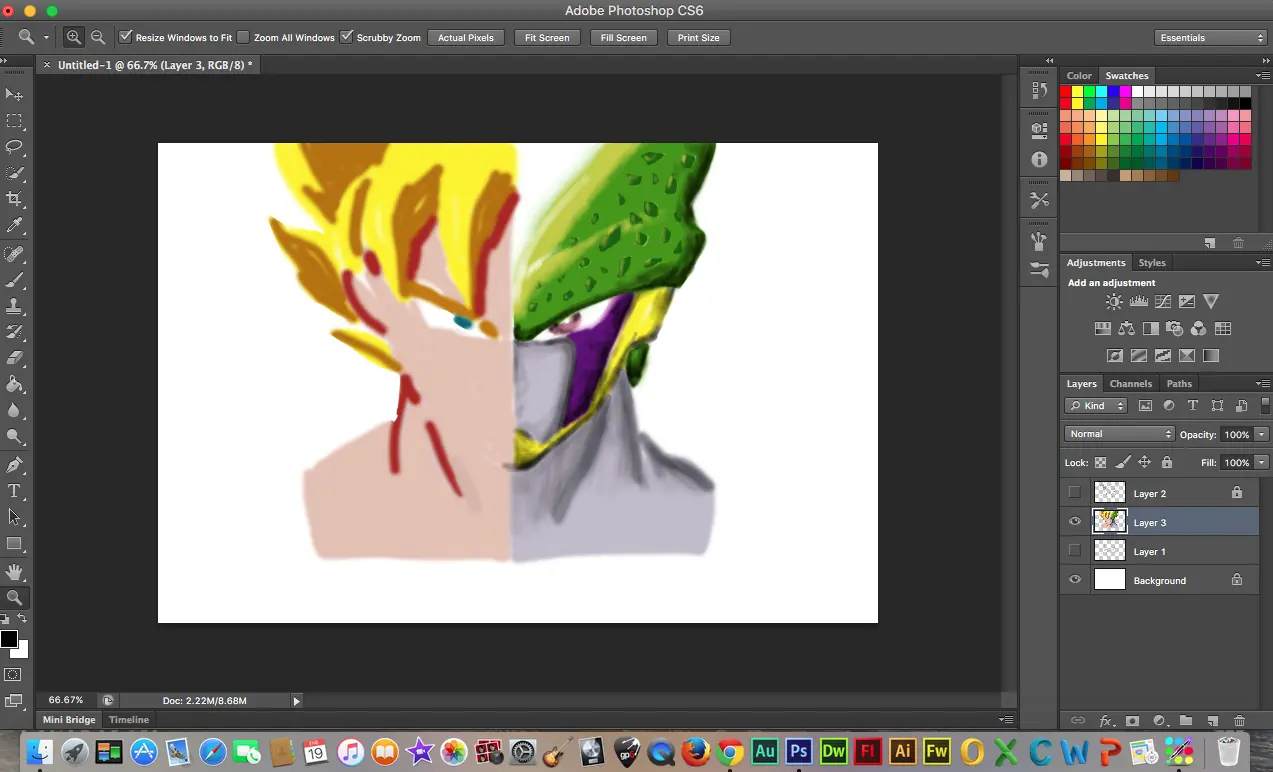Viewport: 1273px width, 772px height.
Task: Add a Color Balance adjustment
Action: pyautogui.click(x=1127, y=328)
